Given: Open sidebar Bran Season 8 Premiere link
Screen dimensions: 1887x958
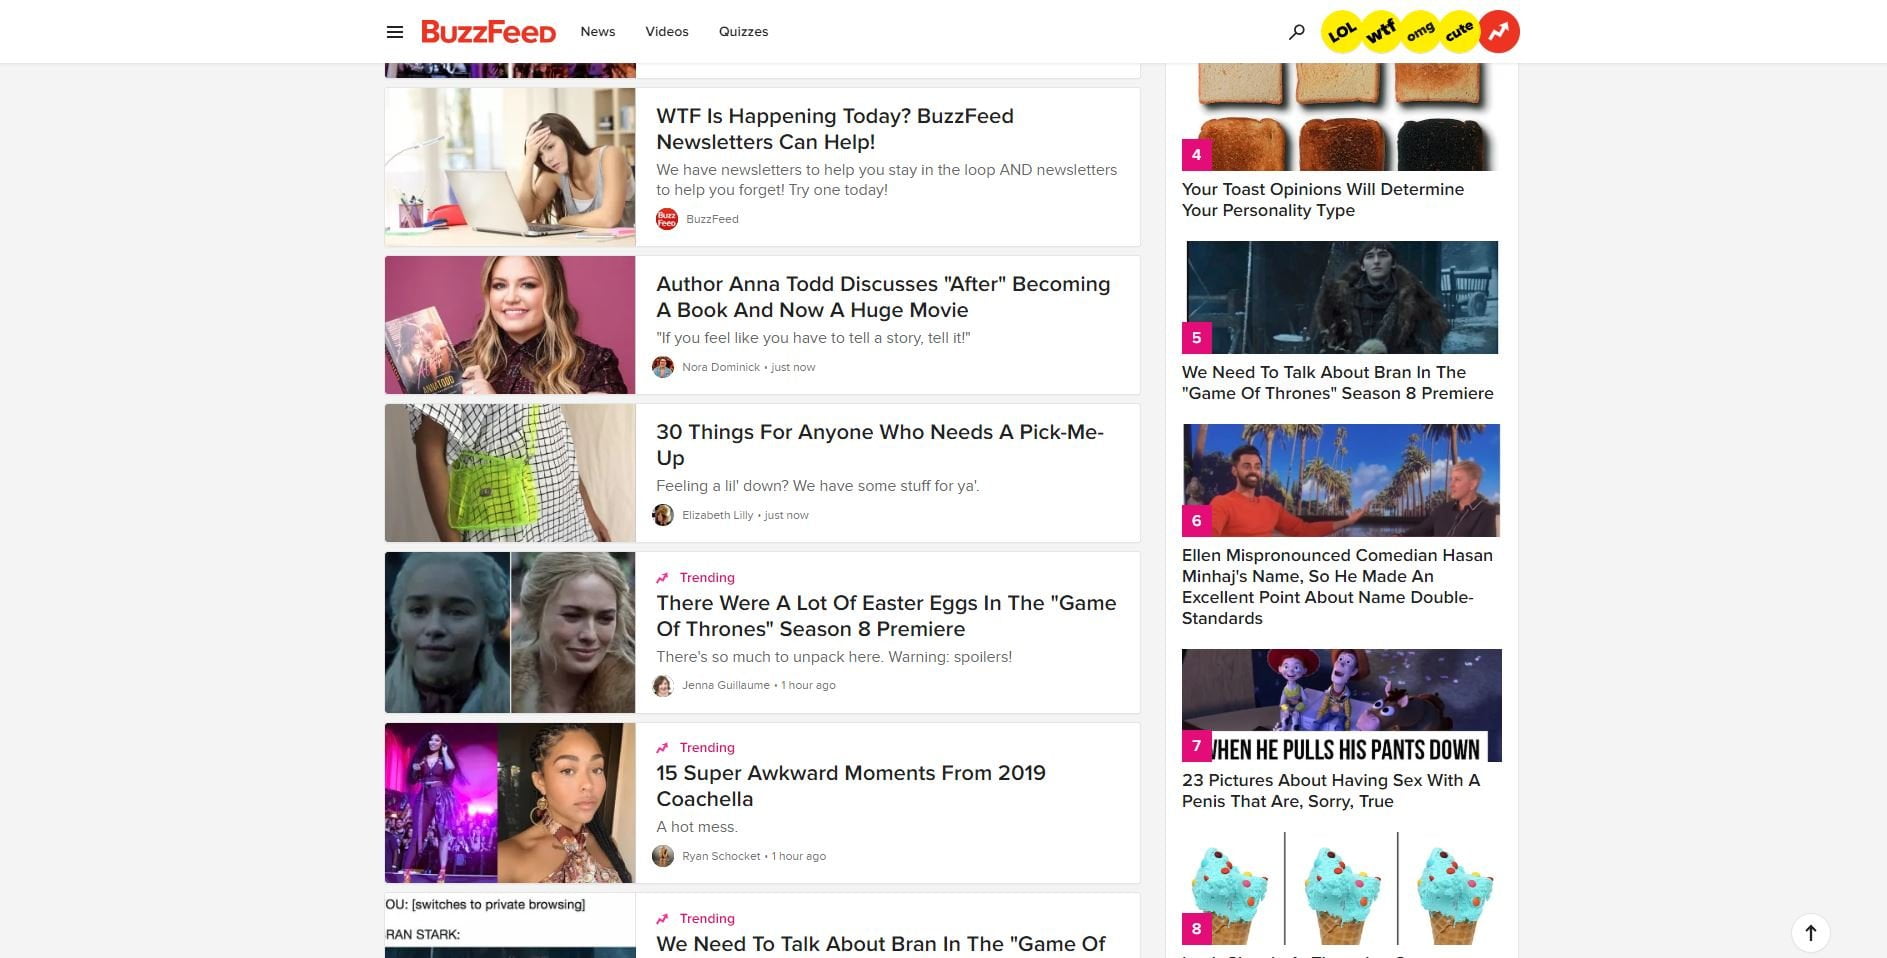Looking at the screenshot, I should [x=1338, y=383].
